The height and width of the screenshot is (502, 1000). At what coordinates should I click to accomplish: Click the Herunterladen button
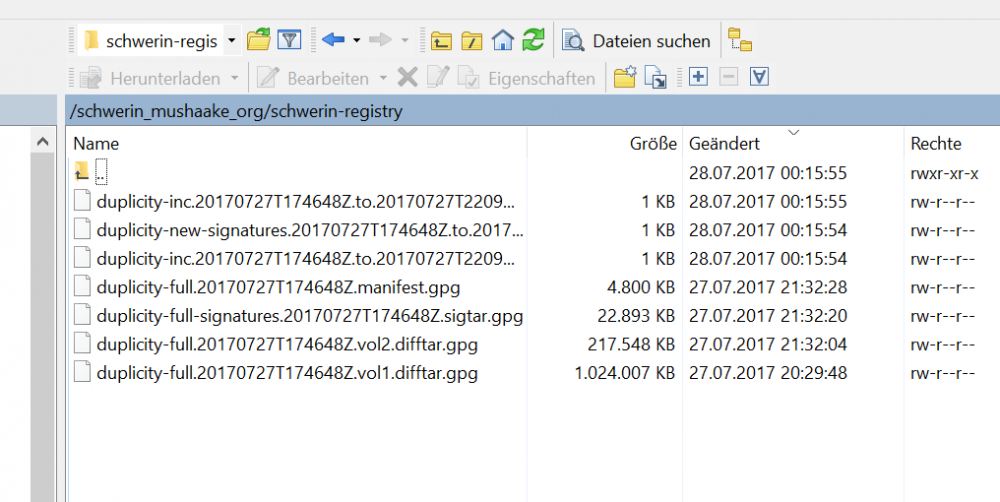pyautogui.click(x=151, y=78)
